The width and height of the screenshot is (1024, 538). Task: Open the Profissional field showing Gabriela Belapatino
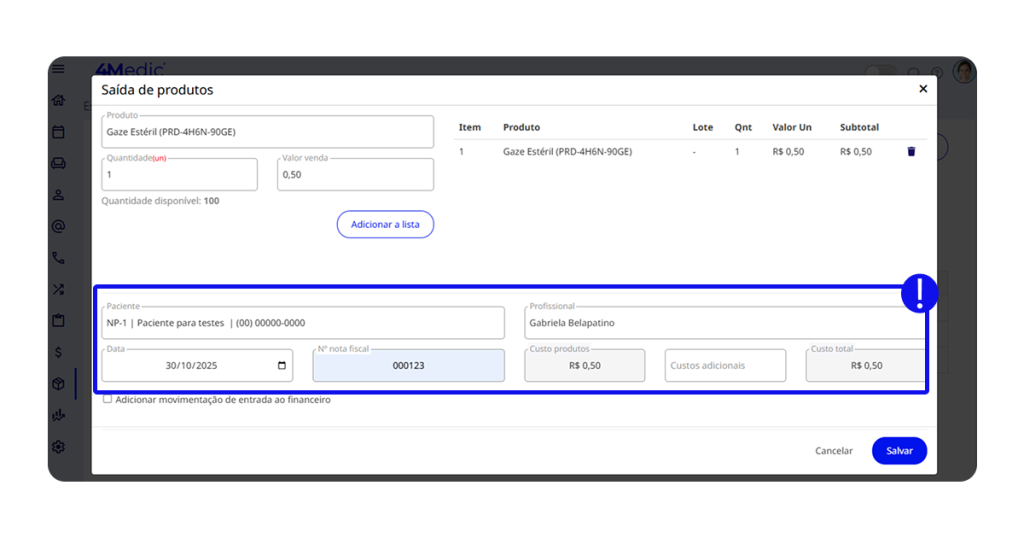point(725,323)
